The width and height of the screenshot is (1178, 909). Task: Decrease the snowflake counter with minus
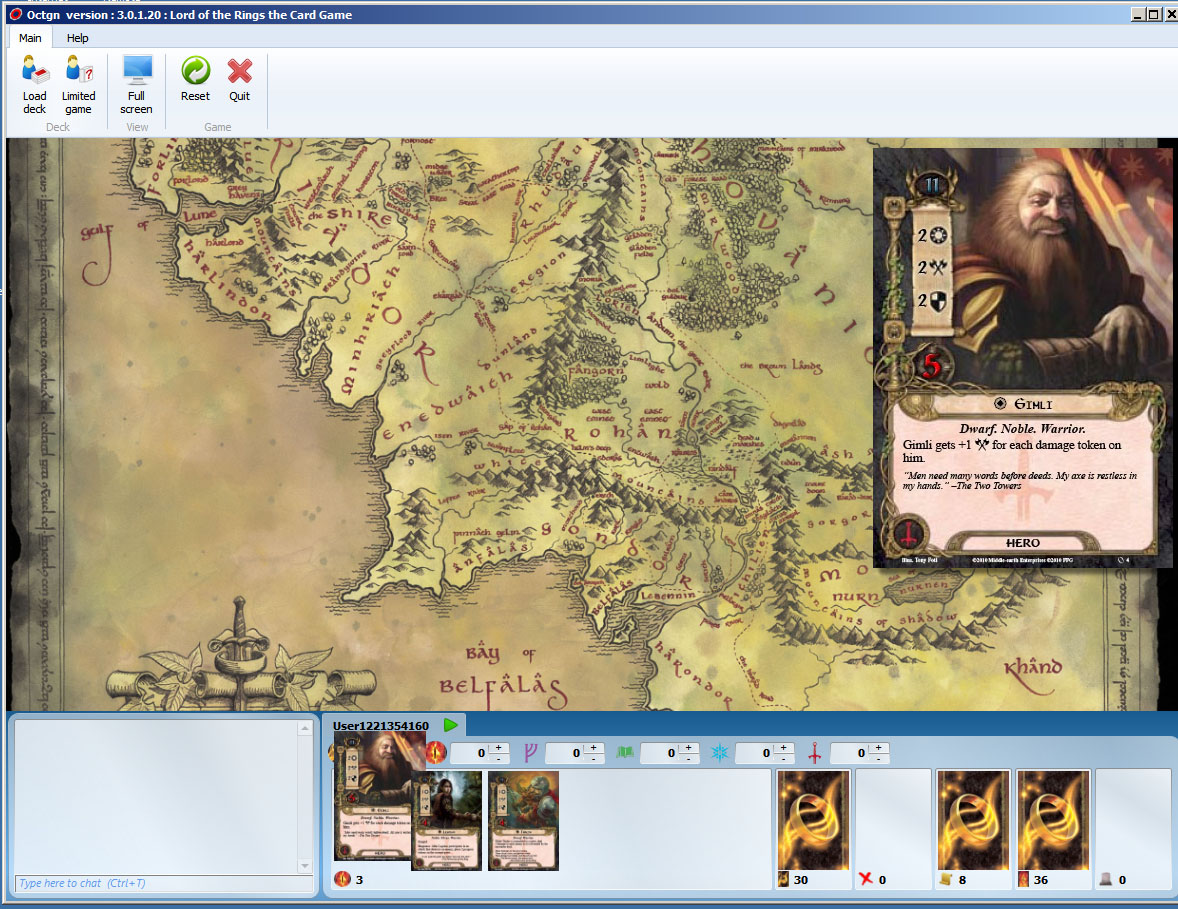pos(784,758)
